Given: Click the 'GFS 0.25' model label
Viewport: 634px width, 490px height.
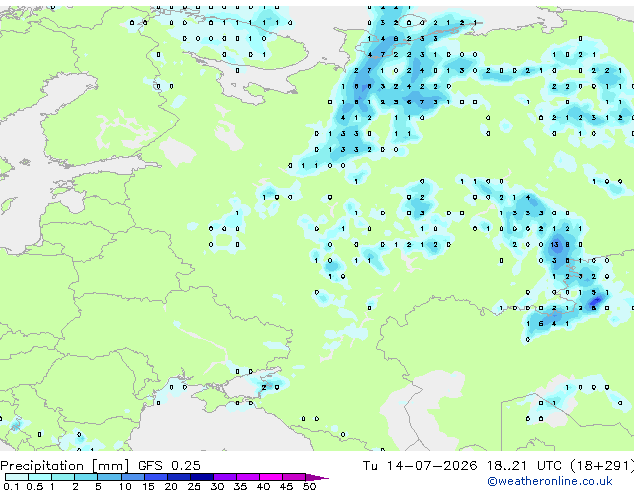Looking at the screenshot, I should (x=169, y=466).
